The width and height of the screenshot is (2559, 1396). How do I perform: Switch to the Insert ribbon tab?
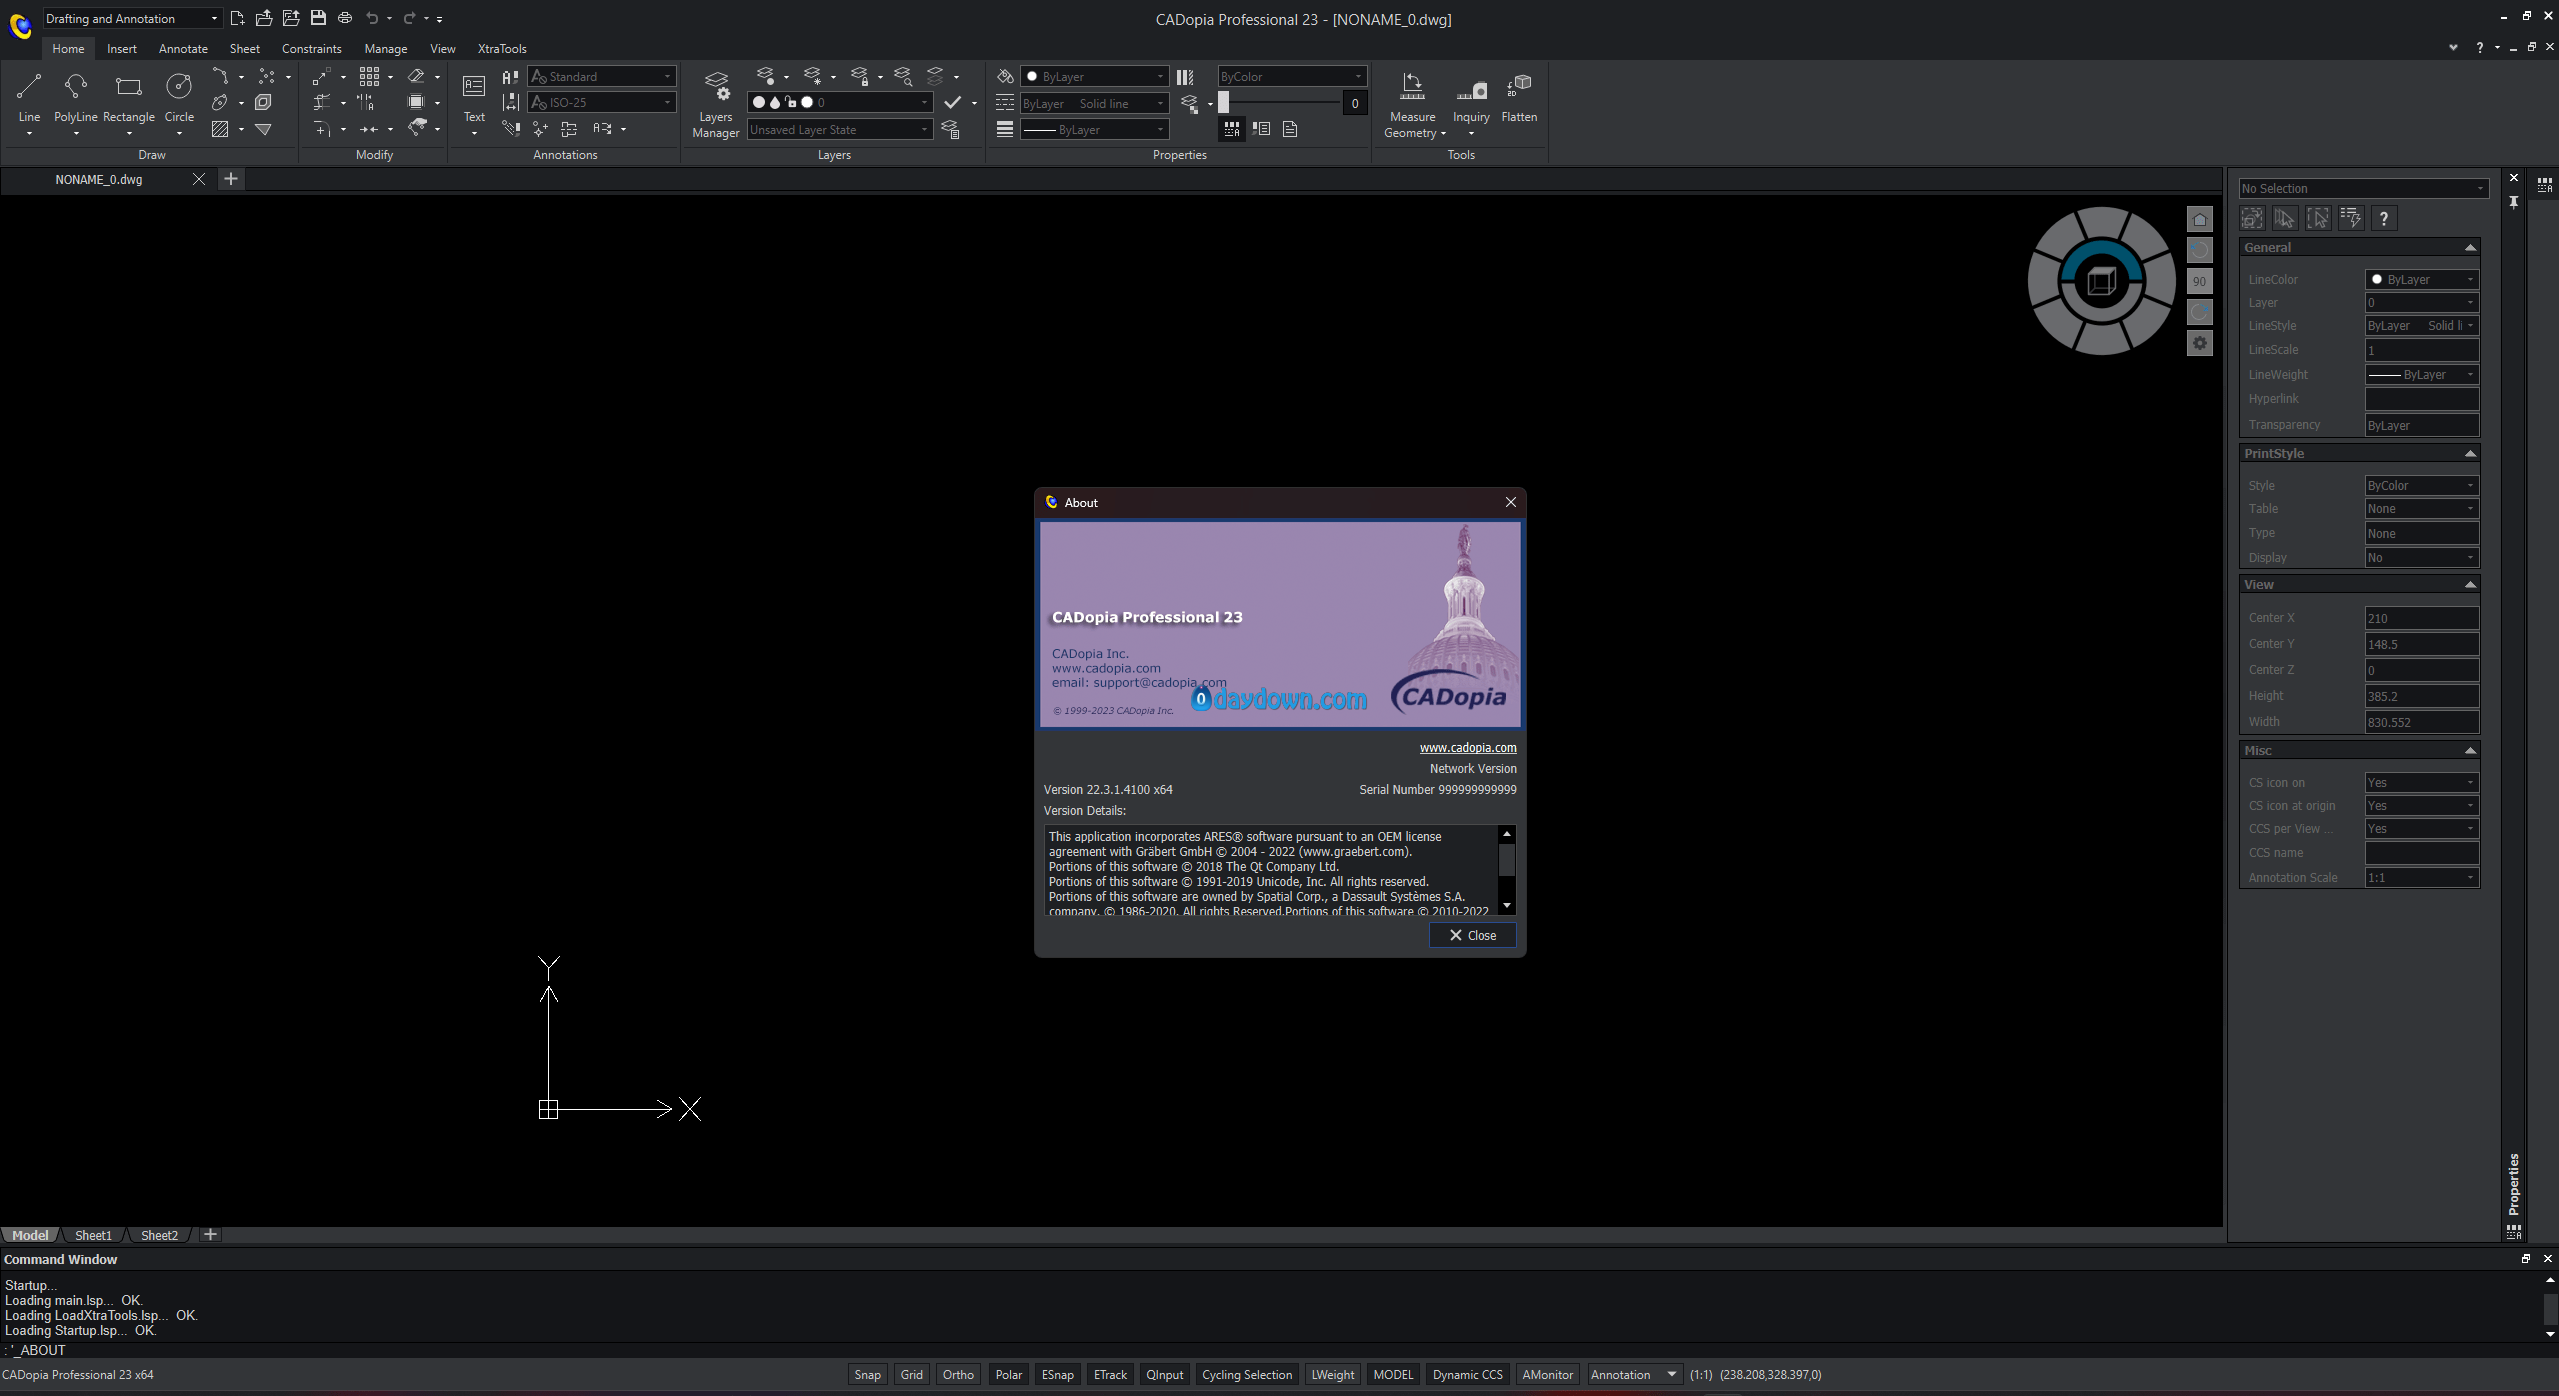coord(122,48)
